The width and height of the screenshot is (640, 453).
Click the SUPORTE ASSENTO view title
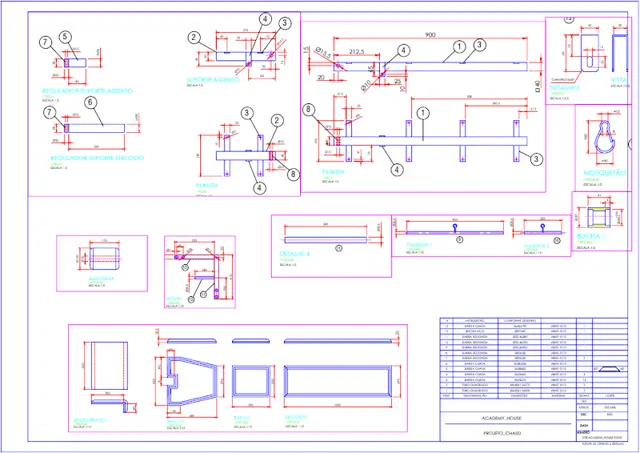(213, 80)
